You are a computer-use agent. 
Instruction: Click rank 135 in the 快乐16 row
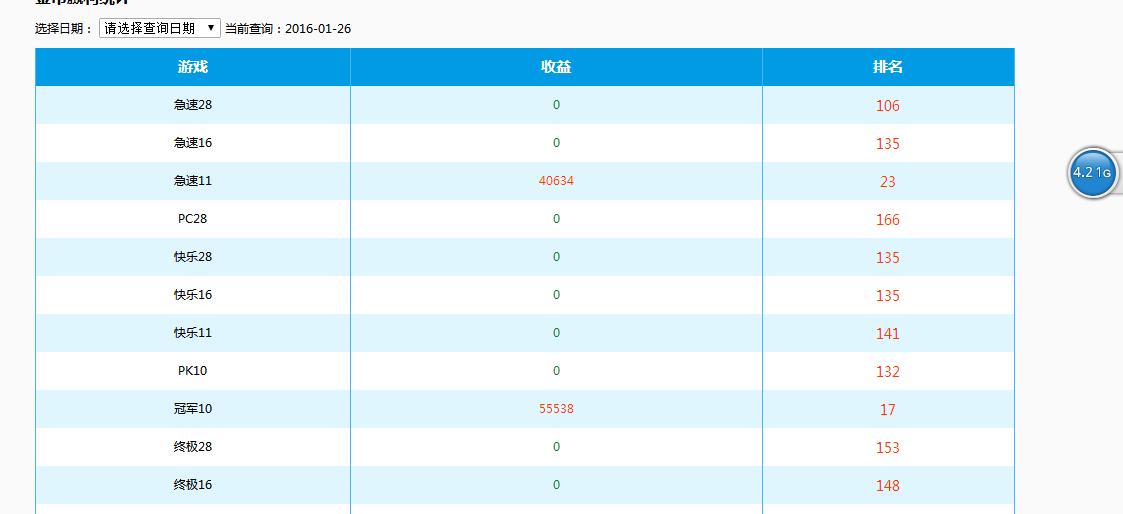click(x=887, y=296)
